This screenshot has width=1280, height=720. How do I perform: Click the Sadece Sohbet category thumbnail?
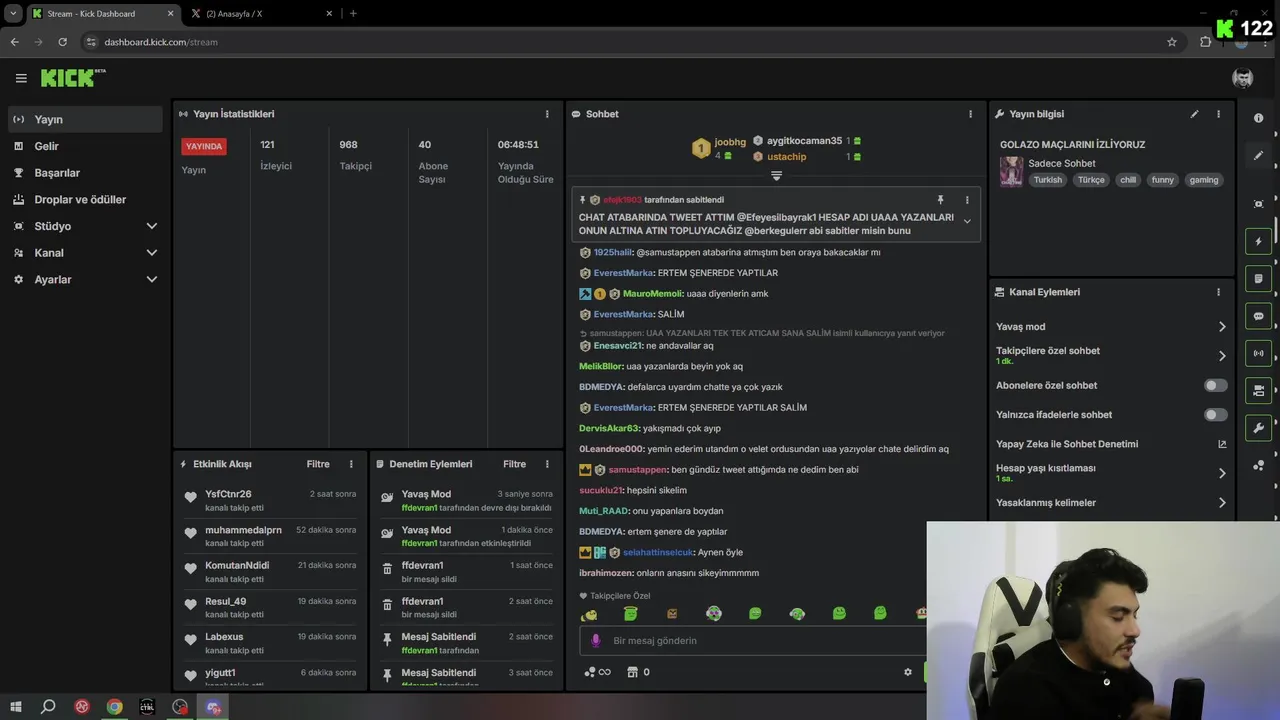pos(1011,171)
